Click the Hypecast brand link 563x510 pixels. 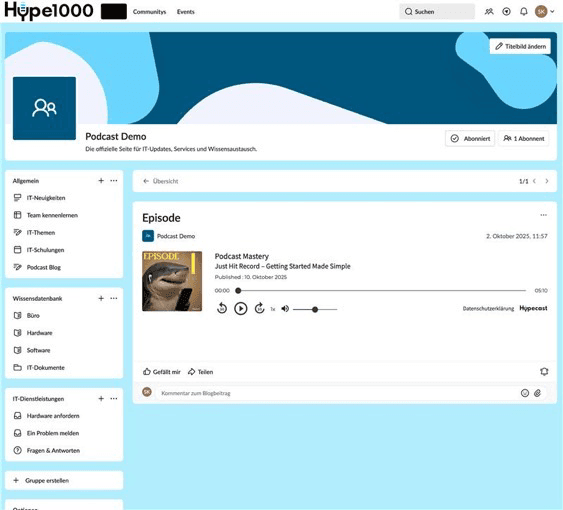pyautogui.click(x=533, y=308)
